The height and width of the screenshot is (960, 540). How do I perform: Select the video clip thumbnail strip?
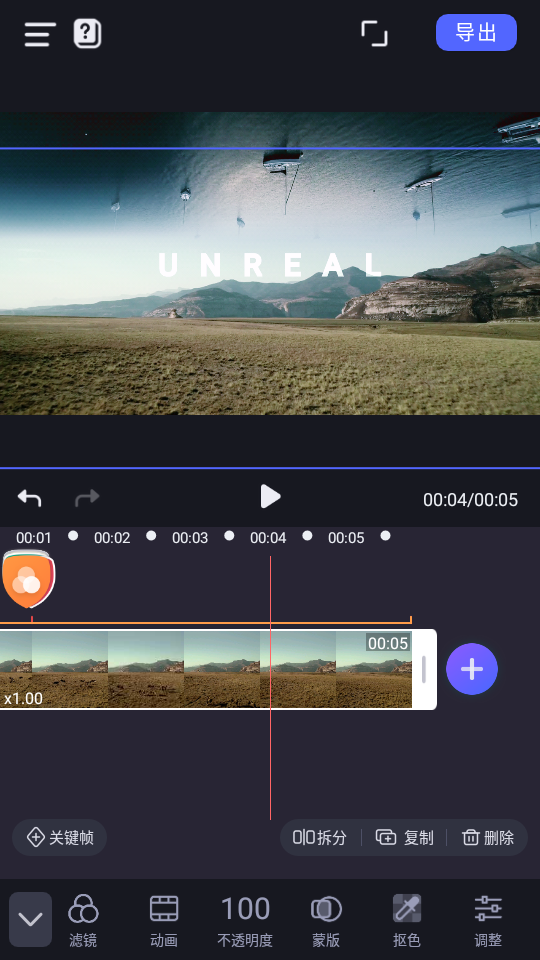click(x=206, y=669)
